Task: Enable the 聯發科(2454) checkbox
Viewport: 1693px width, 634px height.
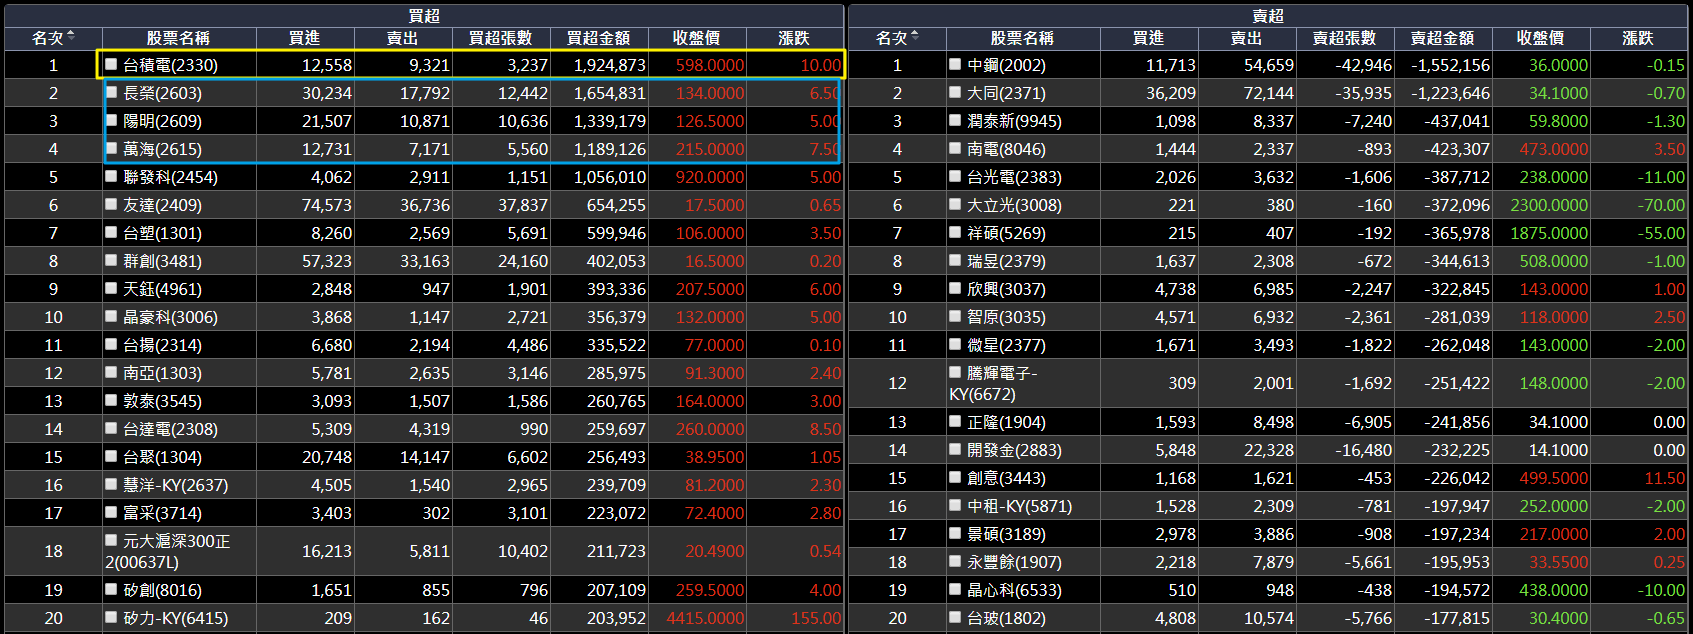Action: pyautogui.click(x=112, y=176)
